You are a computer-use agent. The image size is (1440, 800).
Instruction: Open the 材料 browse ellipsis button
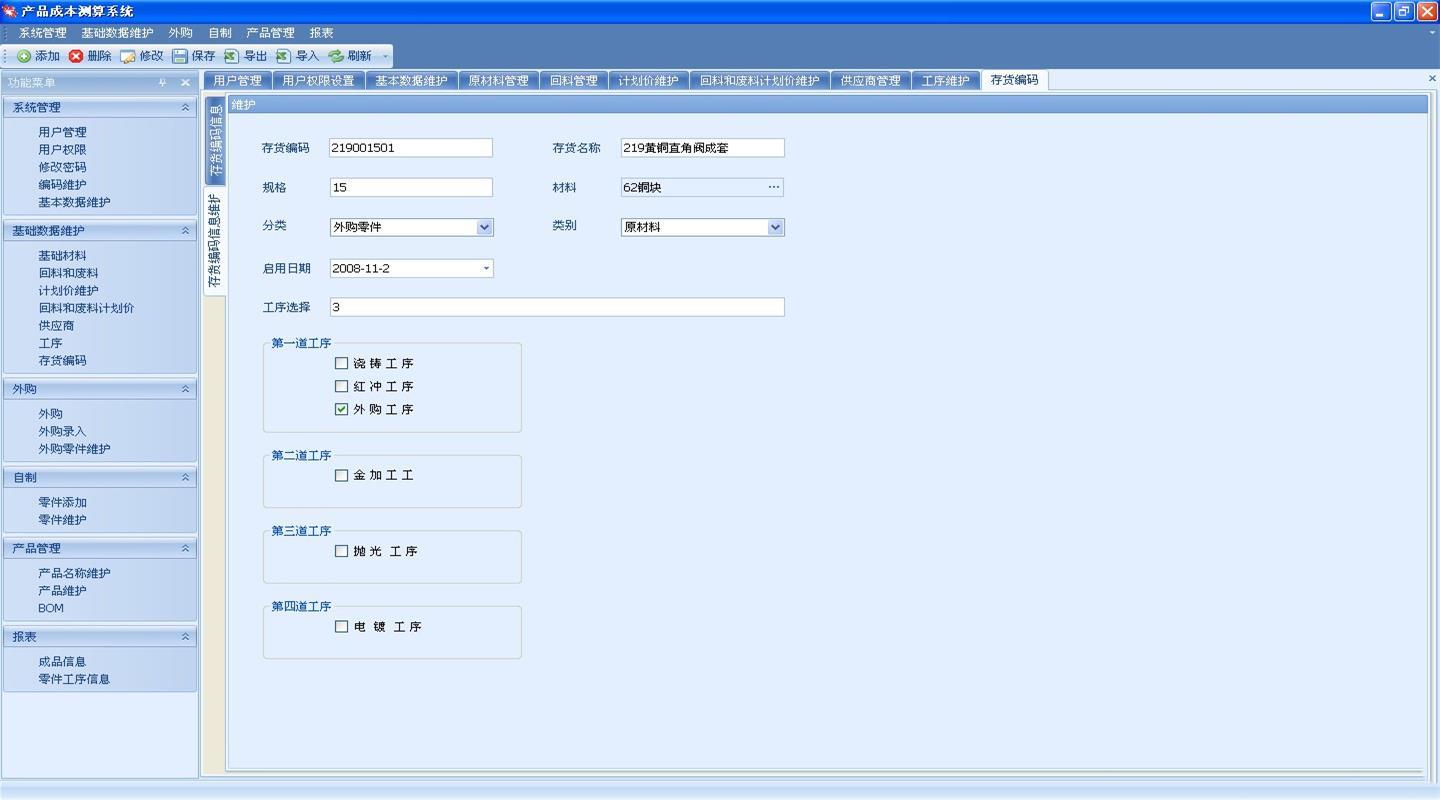point(773,187)
